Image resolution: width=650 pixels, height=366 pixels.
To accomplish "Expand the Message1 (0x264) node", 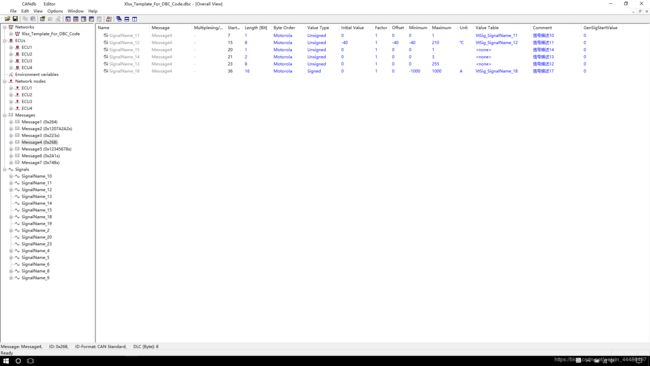I will coord(11,122).
